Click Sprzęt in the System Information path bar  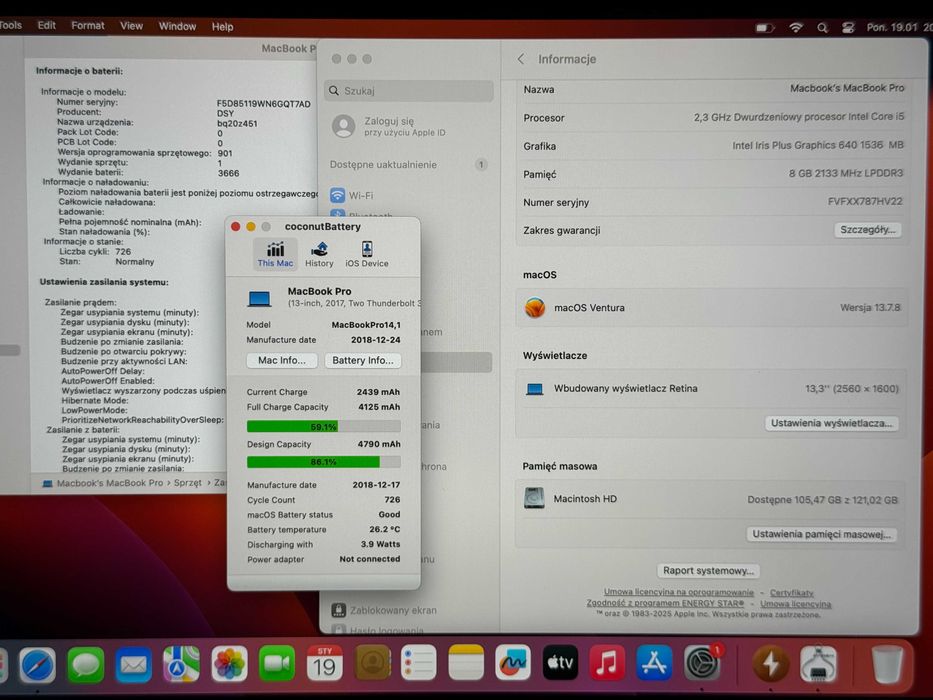(x=187, y=483)
